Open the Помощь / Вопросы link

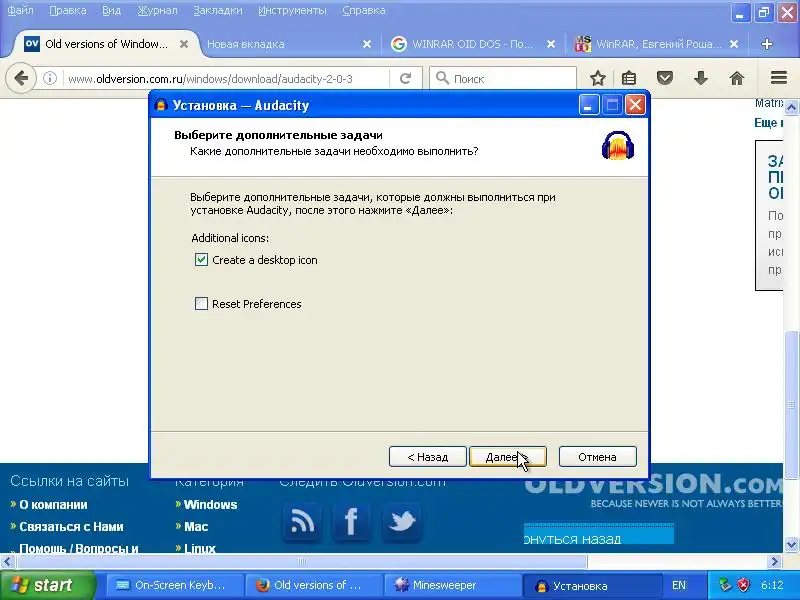[x=79, y=548]
